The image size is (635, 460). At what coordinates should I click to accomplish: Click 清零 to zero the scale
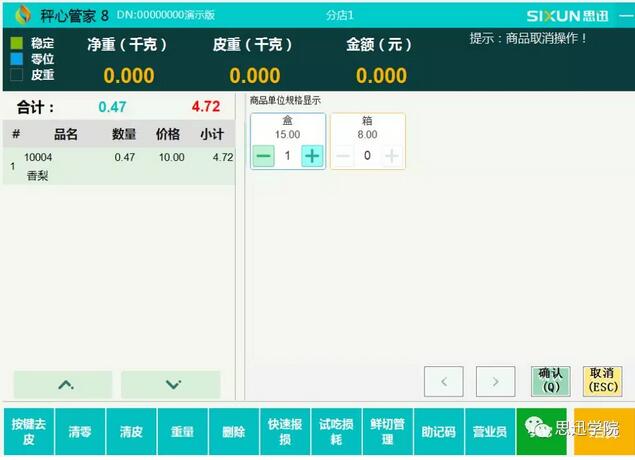[80, 432]
